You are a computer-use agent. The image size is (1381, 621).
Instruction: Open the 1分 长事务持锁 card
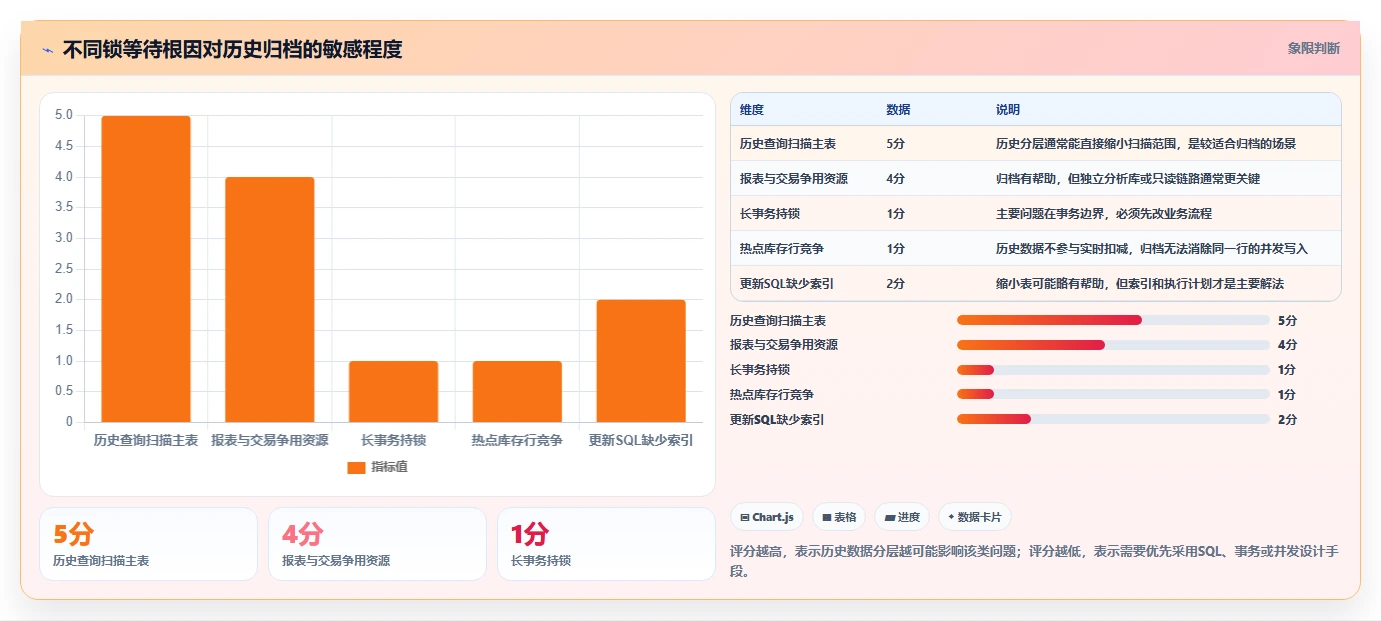click(606, 544)
